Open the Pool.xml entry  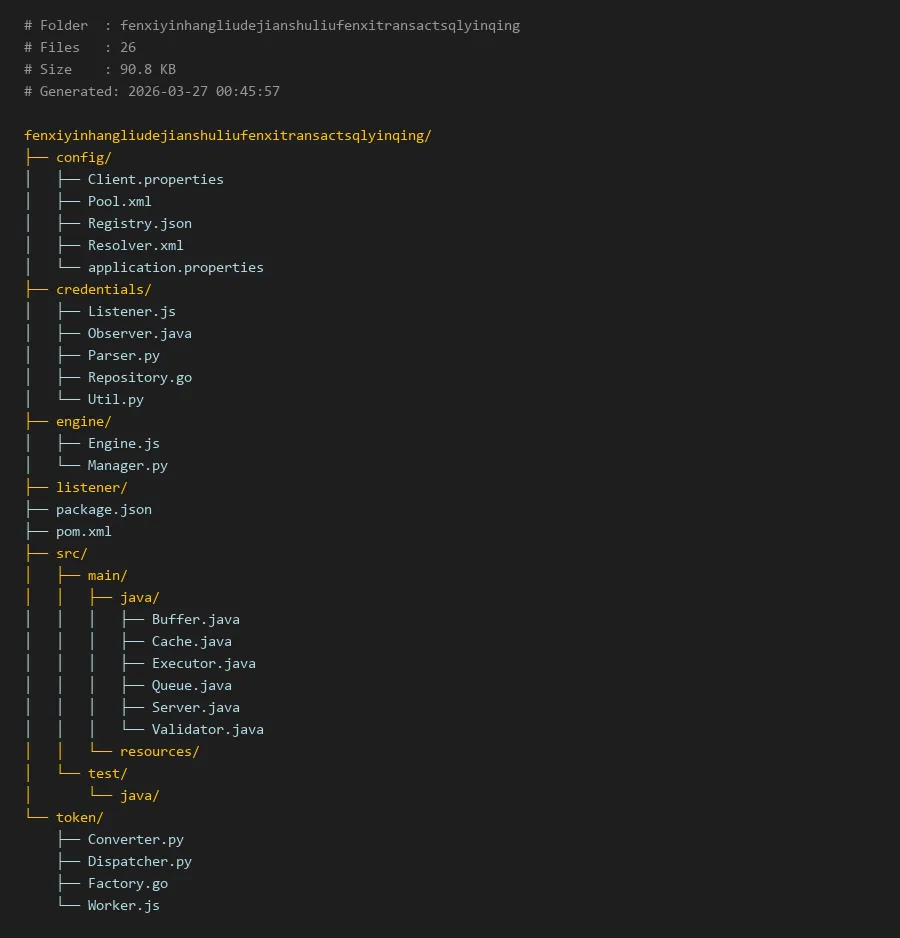point(119,201)
